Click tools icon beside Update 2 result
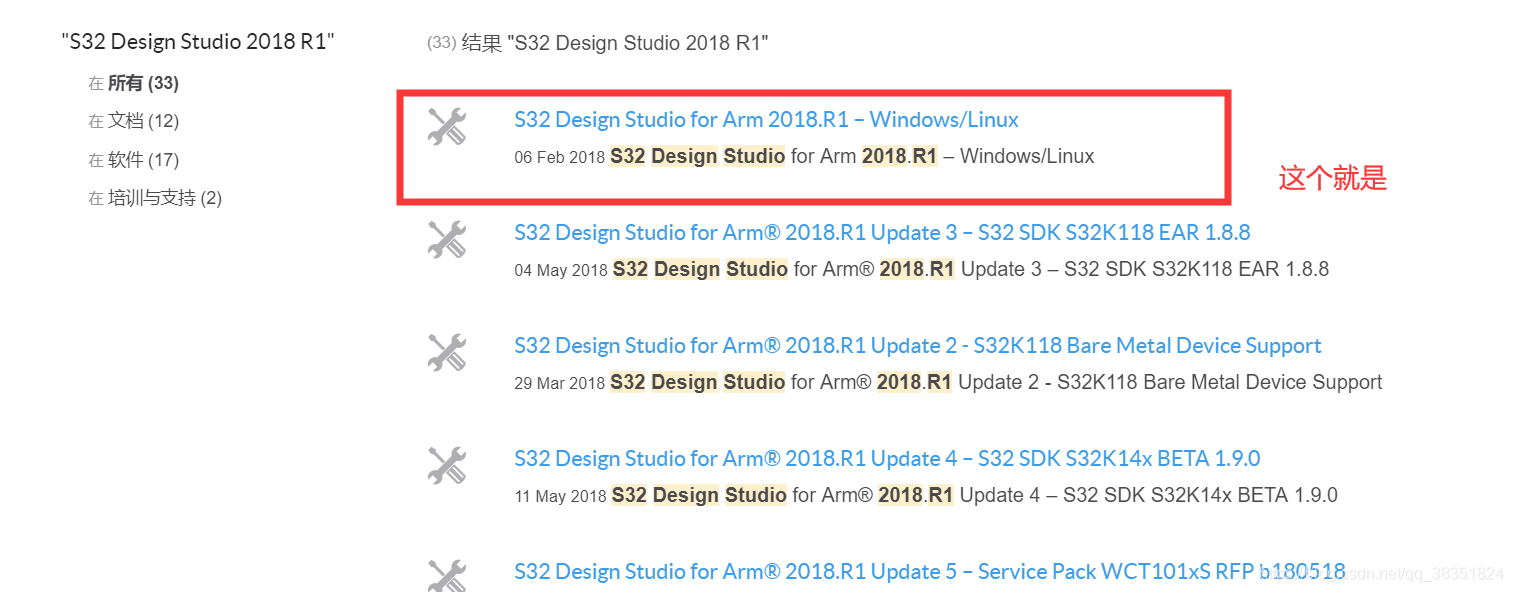Image resolution: width=1513 pixels, height=592 pixels. 447,353
